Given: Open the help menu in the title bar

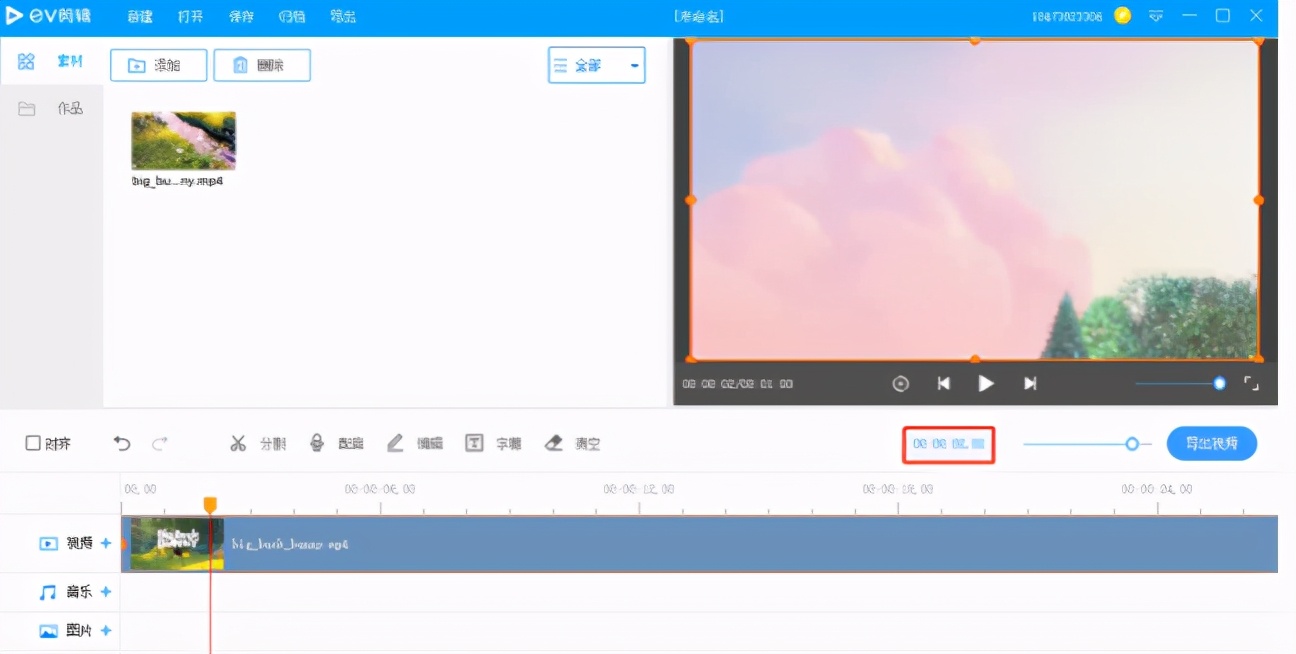Looking at the screenshot, I should pos(343,15).
